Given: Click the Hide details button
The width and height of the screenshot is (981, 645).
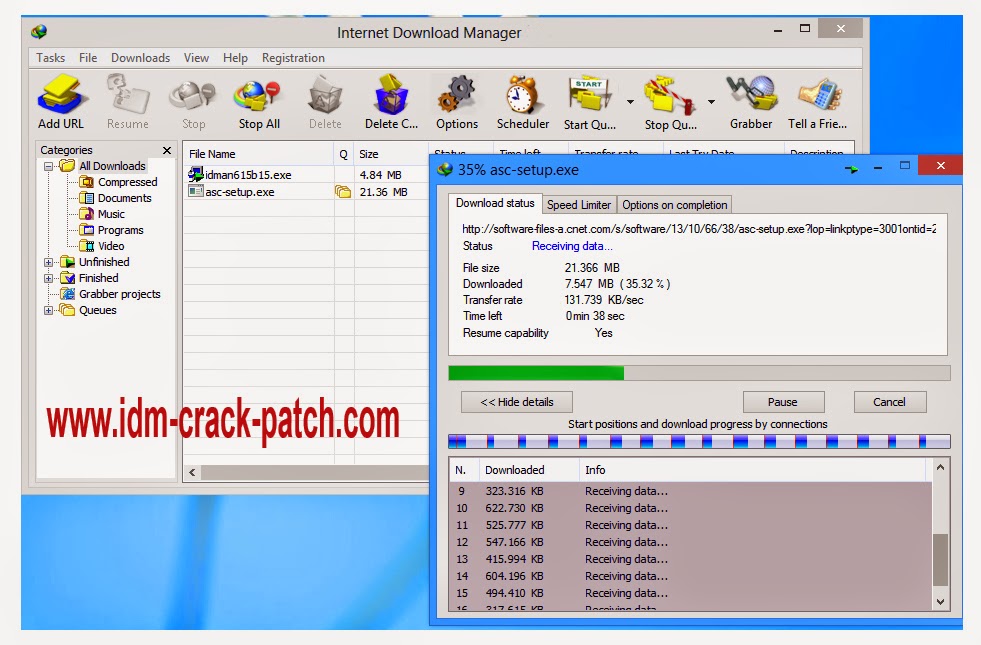Looking at the screenshot, I should point(517,402).
